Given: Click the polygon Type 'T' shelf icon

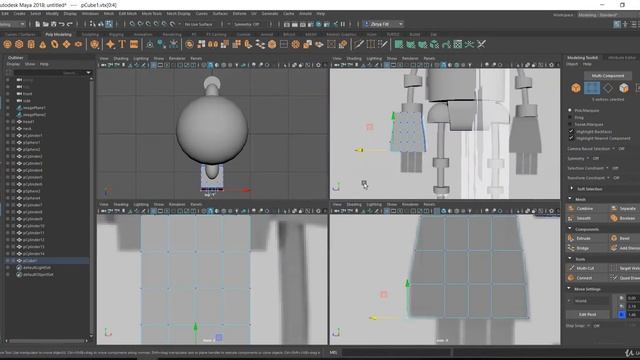Looking at the screenshot, I should [x=122, y=44].
